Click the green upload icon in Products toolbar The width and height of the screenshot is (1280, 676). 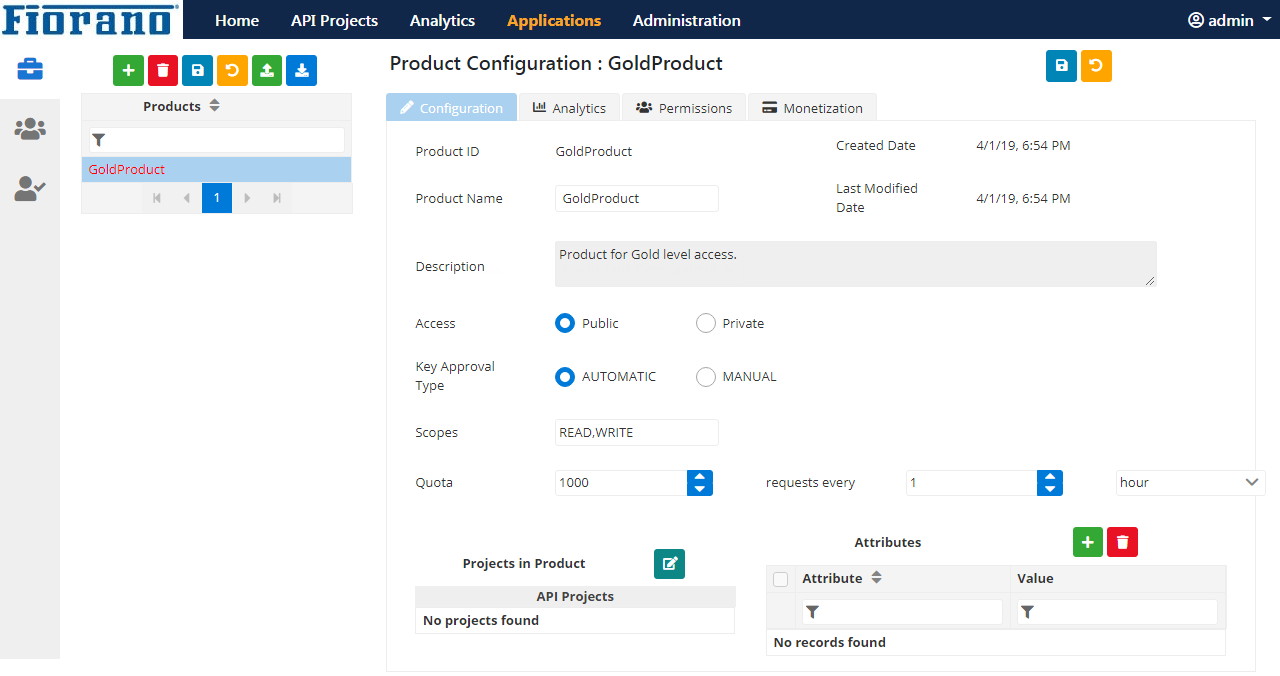coord(267,70)
